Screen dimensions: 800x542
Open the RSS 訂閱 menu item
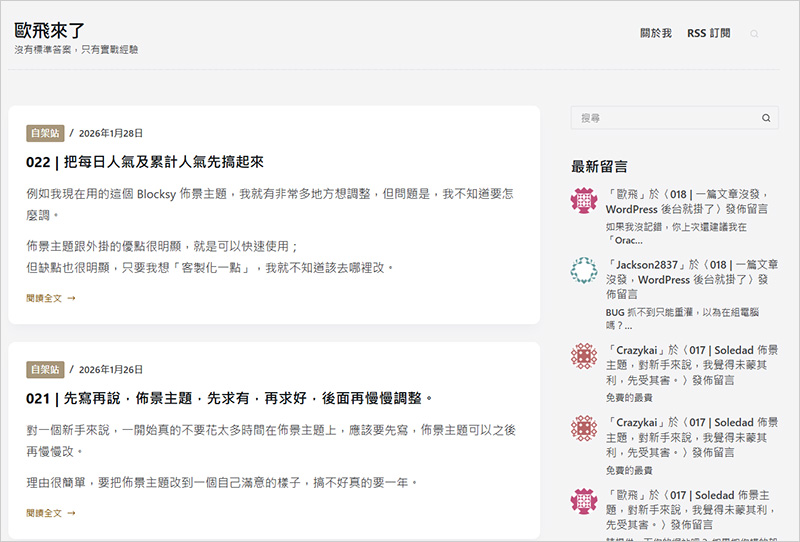click(708, 34)
